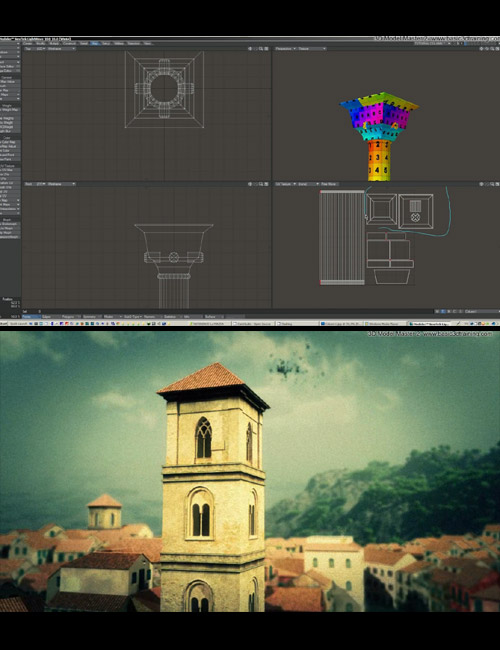This screenshot has height=650, width=500.
Task: Open Wireframe style dropdown in Back viewport
Action: 61,184
